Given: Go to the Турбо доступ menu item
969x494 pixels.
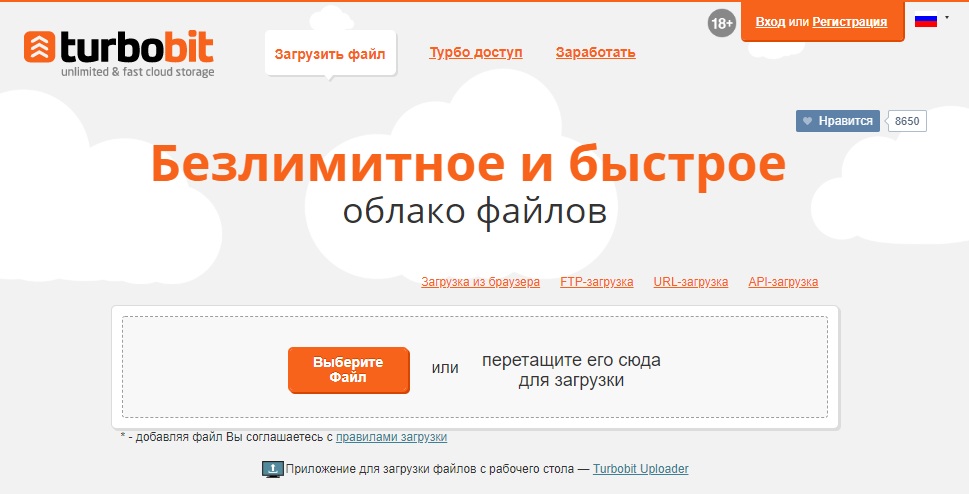Looking at the screenshot, I should click(476, 53).
